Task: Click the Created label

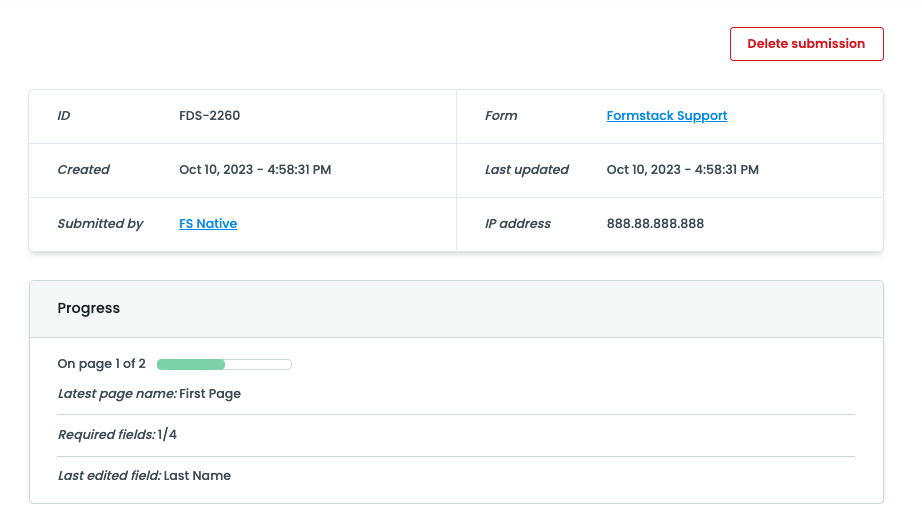Action: pyautogui.click(x=84, y=170)
